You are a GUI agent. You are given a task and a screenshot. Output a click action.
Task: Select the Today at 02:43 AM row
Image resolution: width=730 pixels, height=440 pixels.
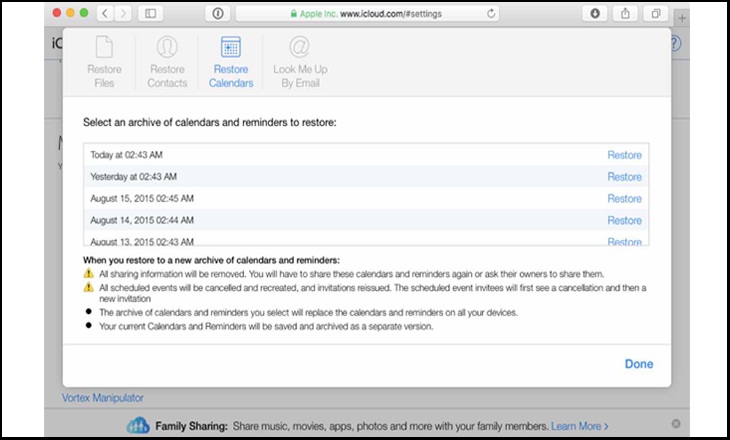point(366,155)
